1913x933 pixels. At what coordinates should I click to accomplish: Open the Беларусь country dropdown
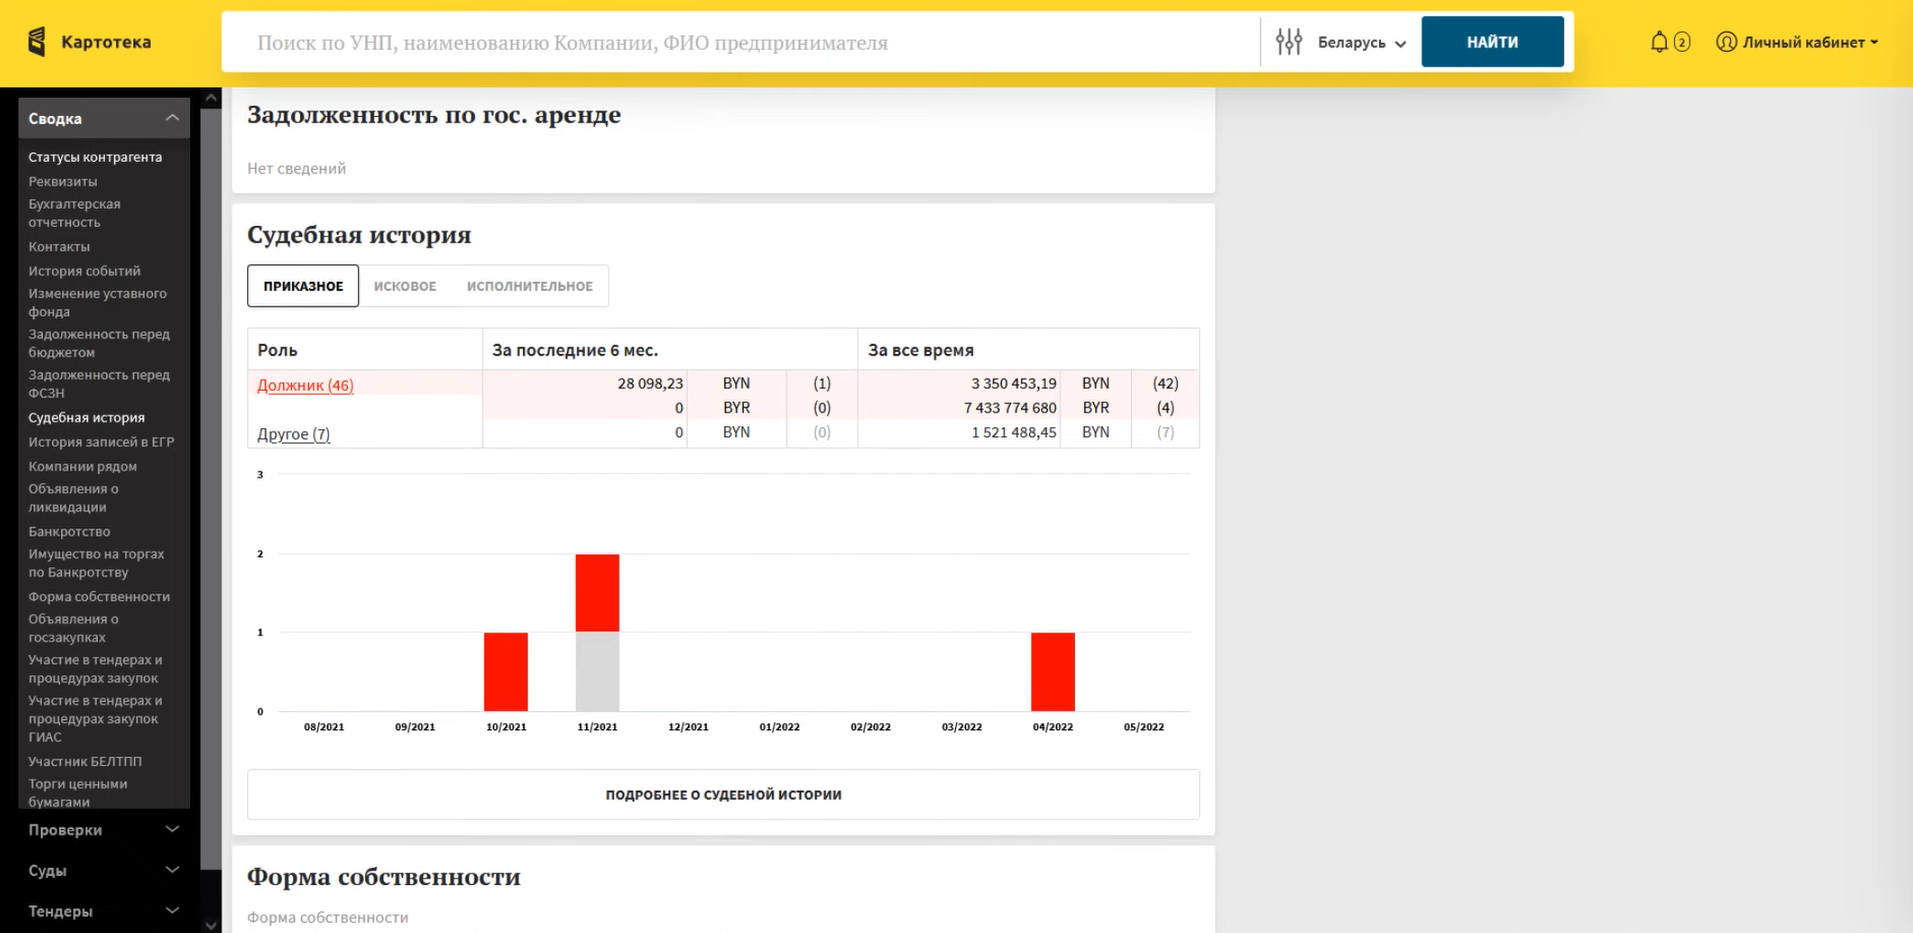1361,43
